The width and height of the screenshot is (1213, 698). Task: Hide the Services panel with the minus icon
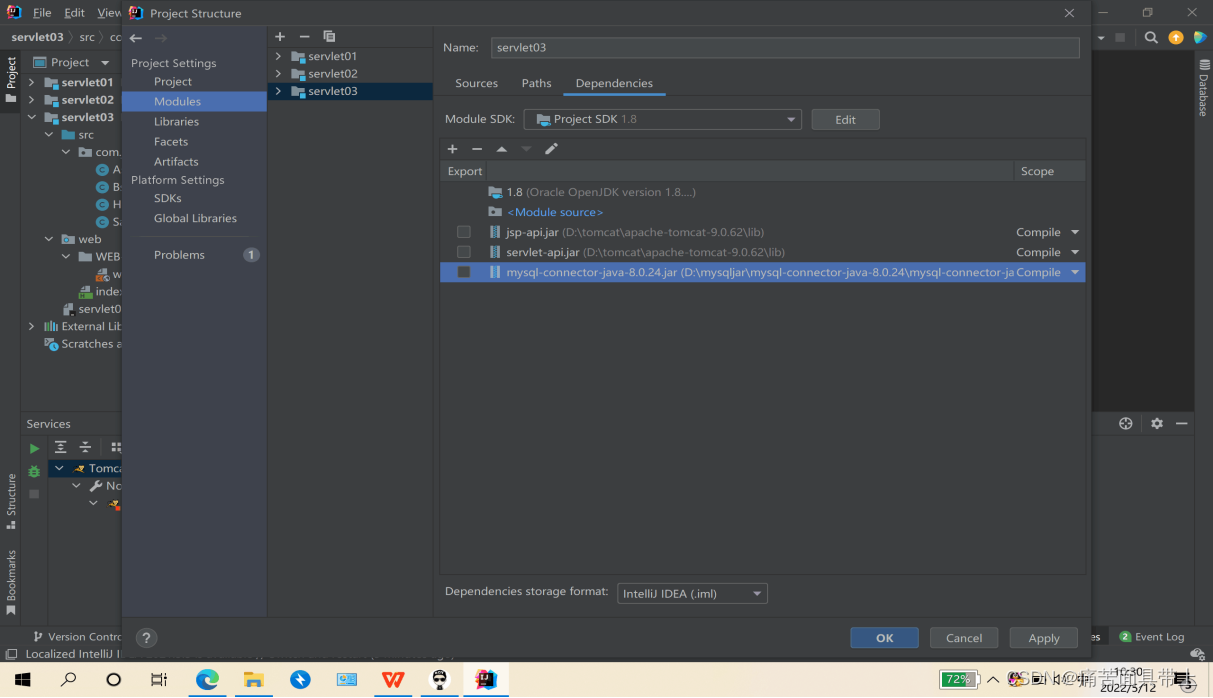(x=1182, y=424)
